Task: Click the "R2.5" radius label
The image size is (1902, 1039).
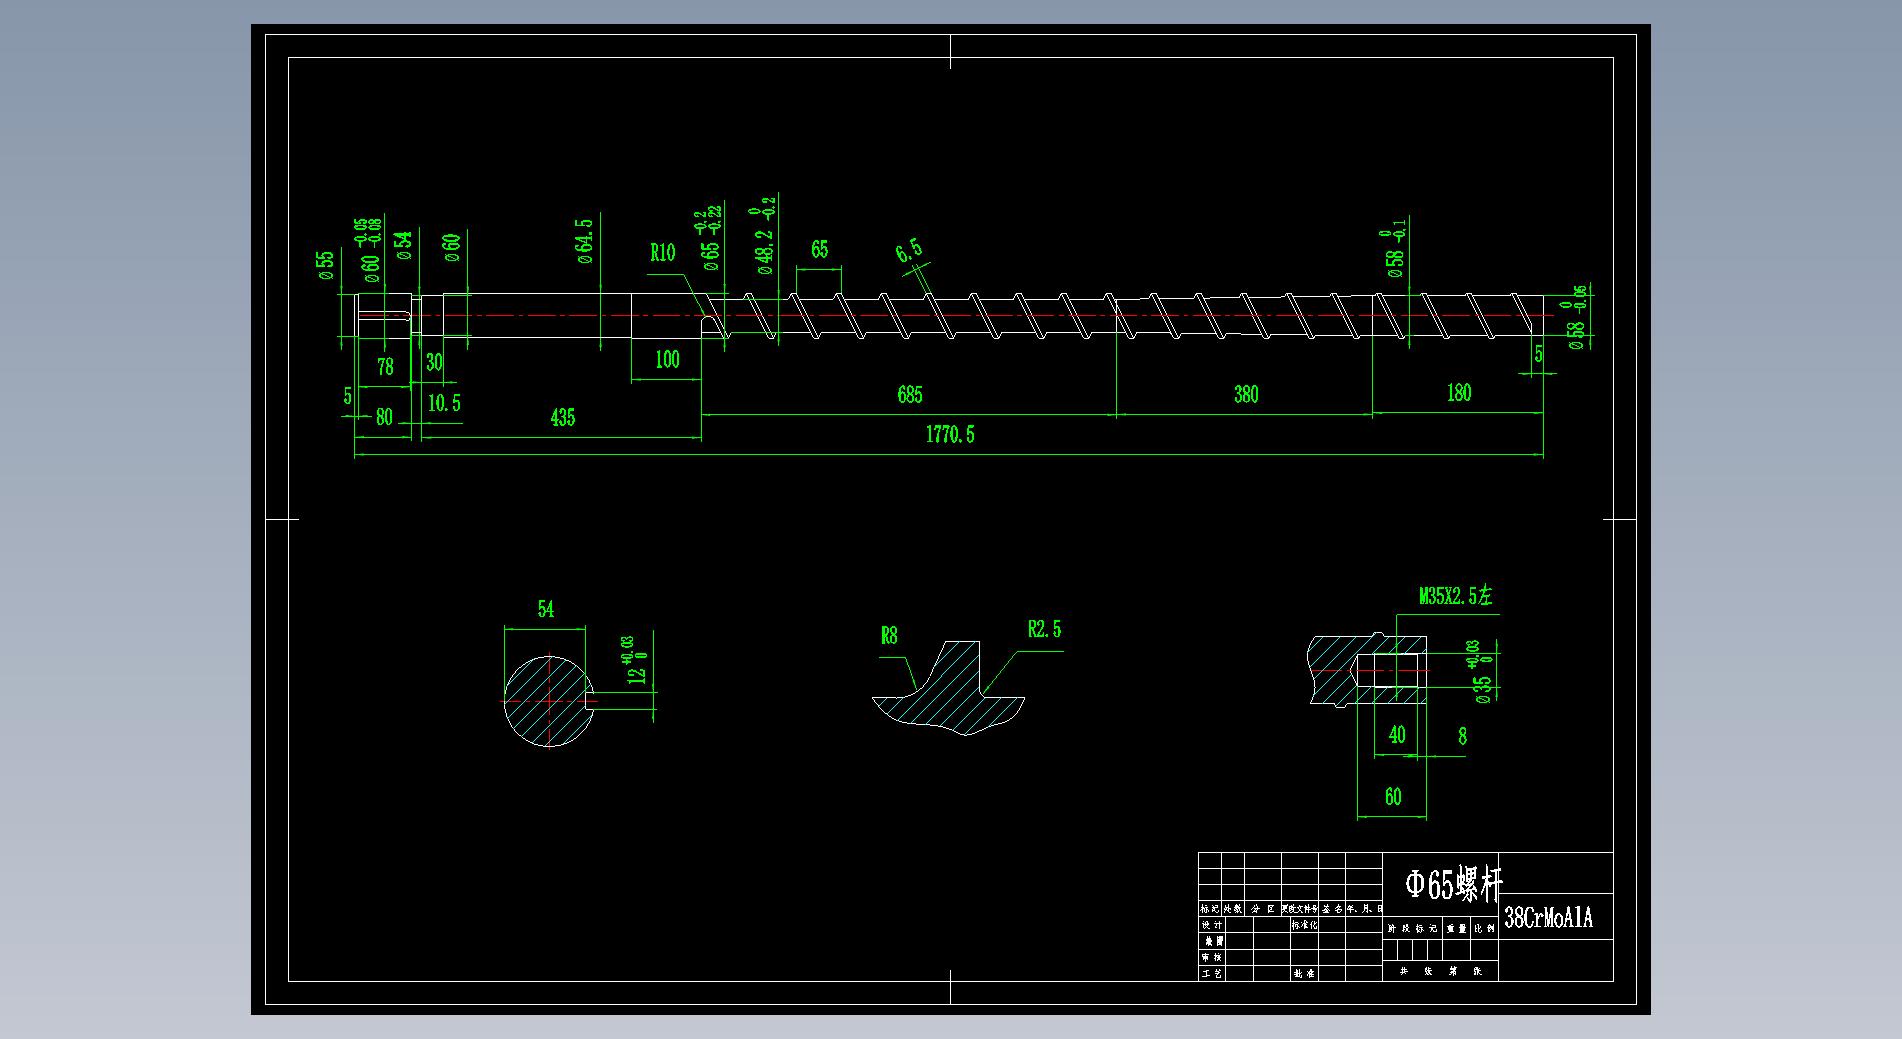Action: pos(1044,629)
